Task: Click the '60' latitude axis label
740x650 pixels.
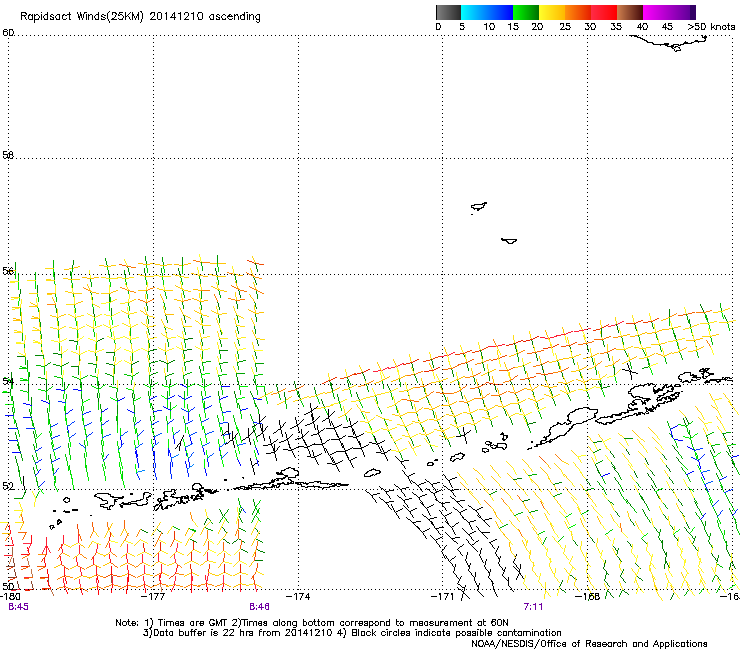Action: (x=8, y=33)
